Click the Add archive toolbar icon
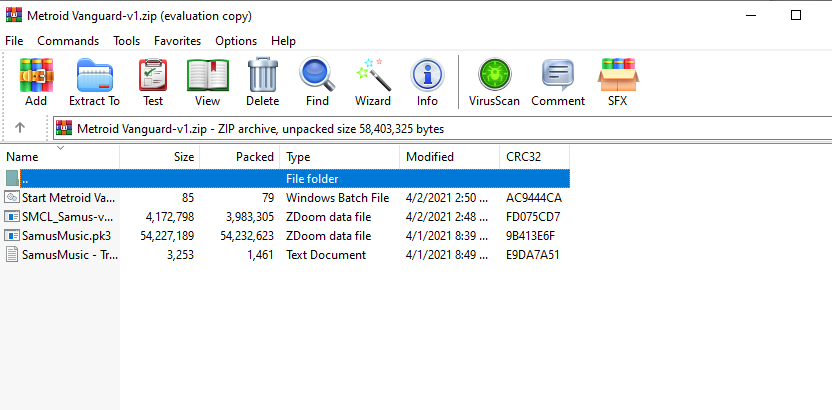The width and height of the screenshot is (832, 410). coord(36,75)
